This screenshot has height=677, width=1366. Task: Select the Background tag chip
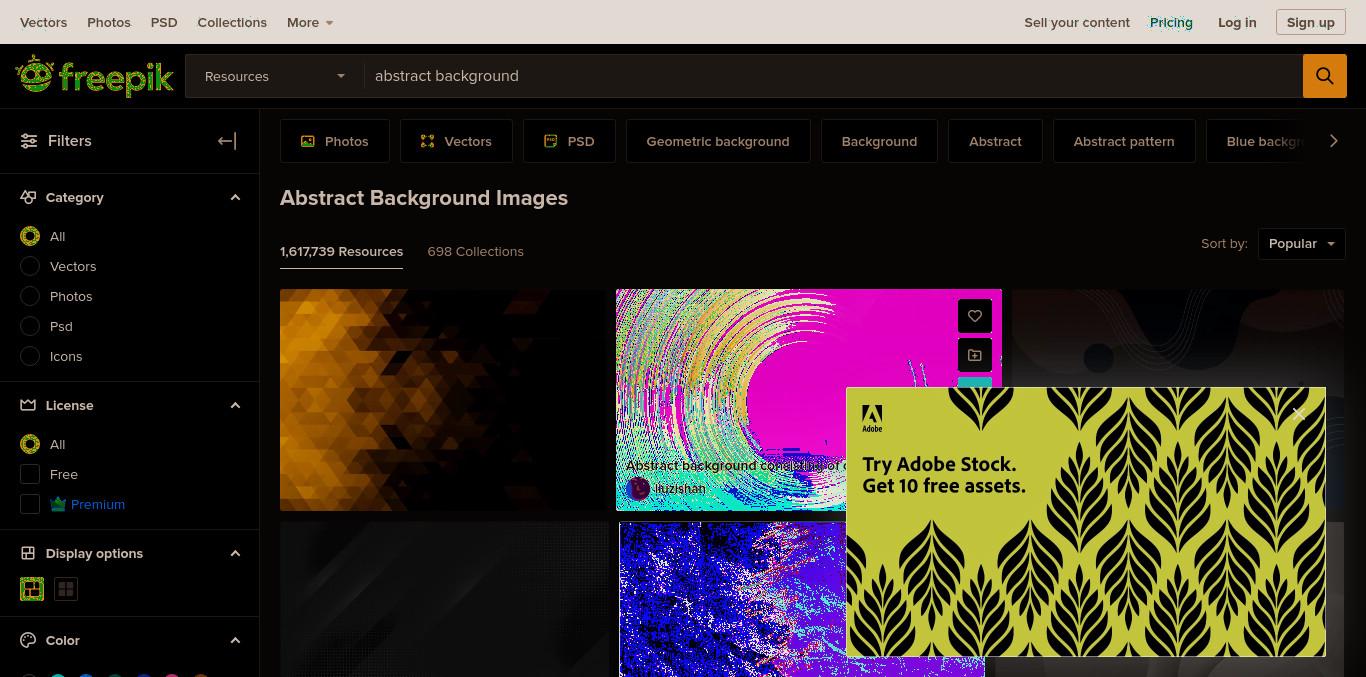(879, 141)
